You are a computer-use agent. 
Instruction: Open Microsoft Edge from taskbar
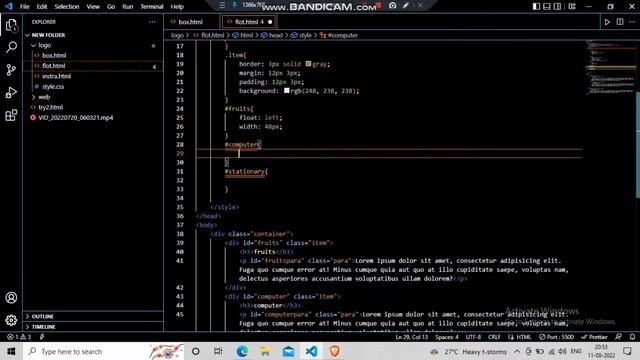242,351
